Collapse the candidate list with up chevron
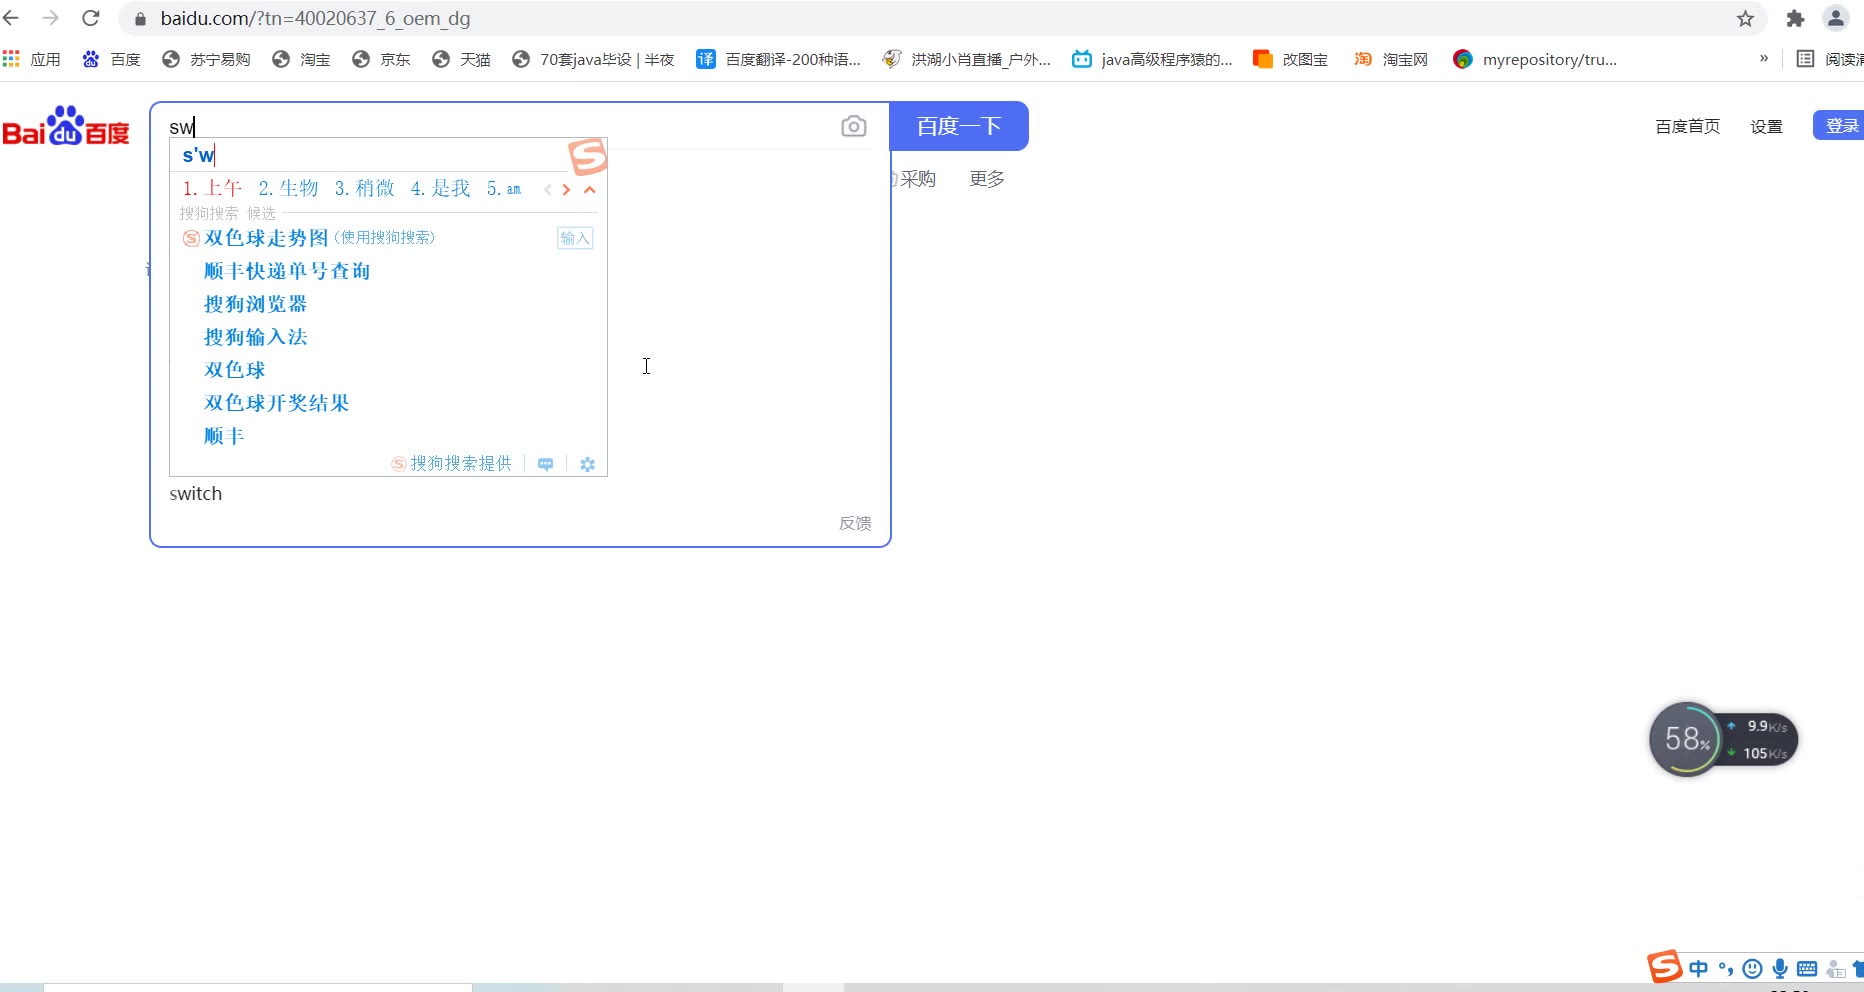 click(x=590, y=189)
